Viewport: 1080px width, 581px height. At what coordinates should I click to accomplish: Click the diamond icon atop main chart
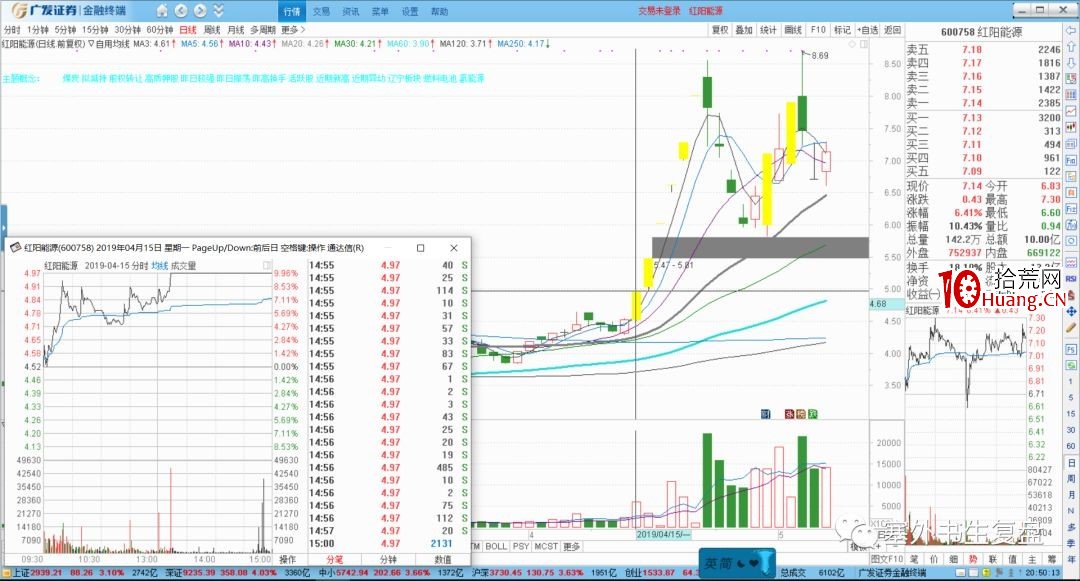852,44
